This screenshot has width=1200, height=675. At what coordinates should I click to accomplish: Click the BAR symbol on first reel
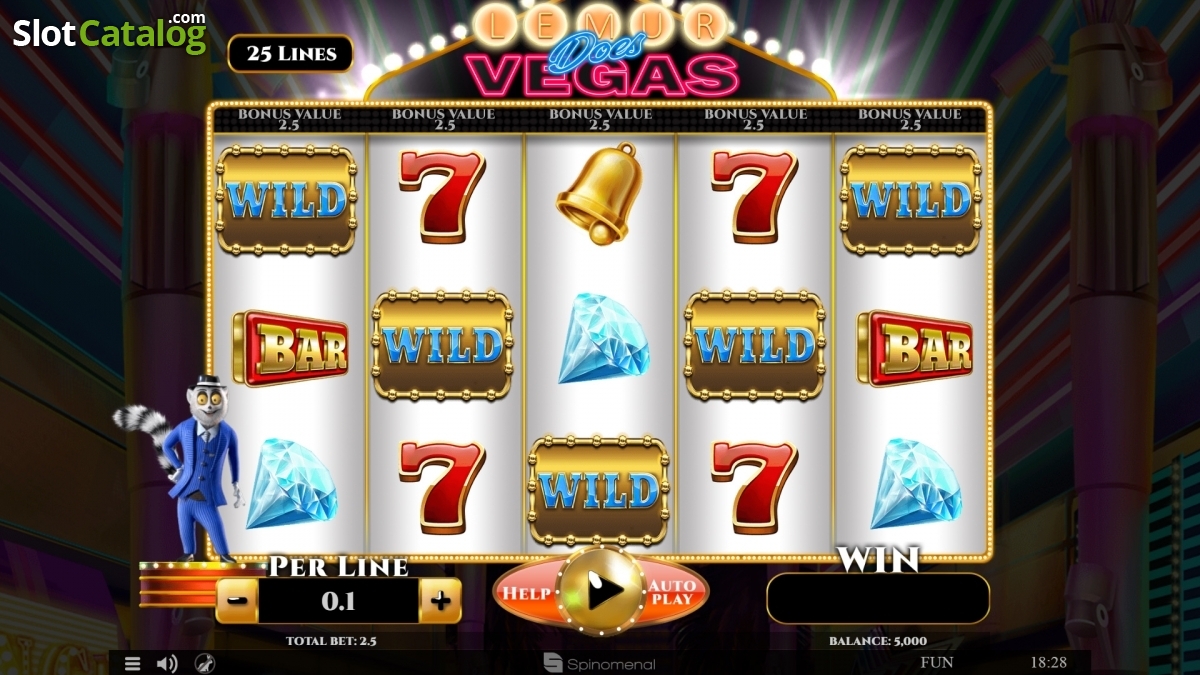[x=290, y=348]
